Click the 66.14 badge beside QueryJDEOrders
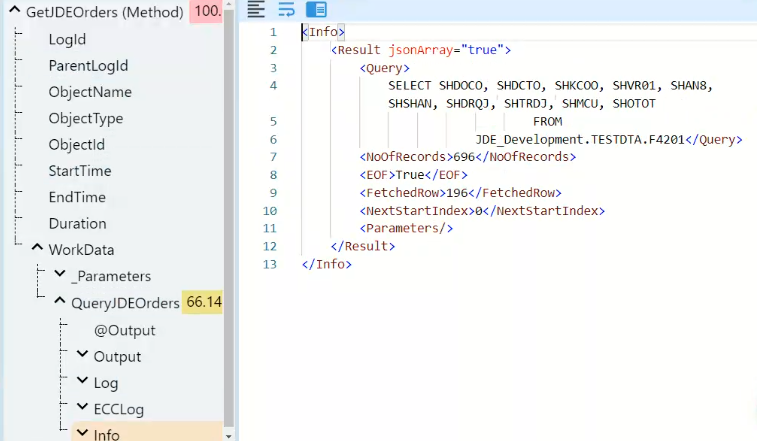 tap(203, 302)
